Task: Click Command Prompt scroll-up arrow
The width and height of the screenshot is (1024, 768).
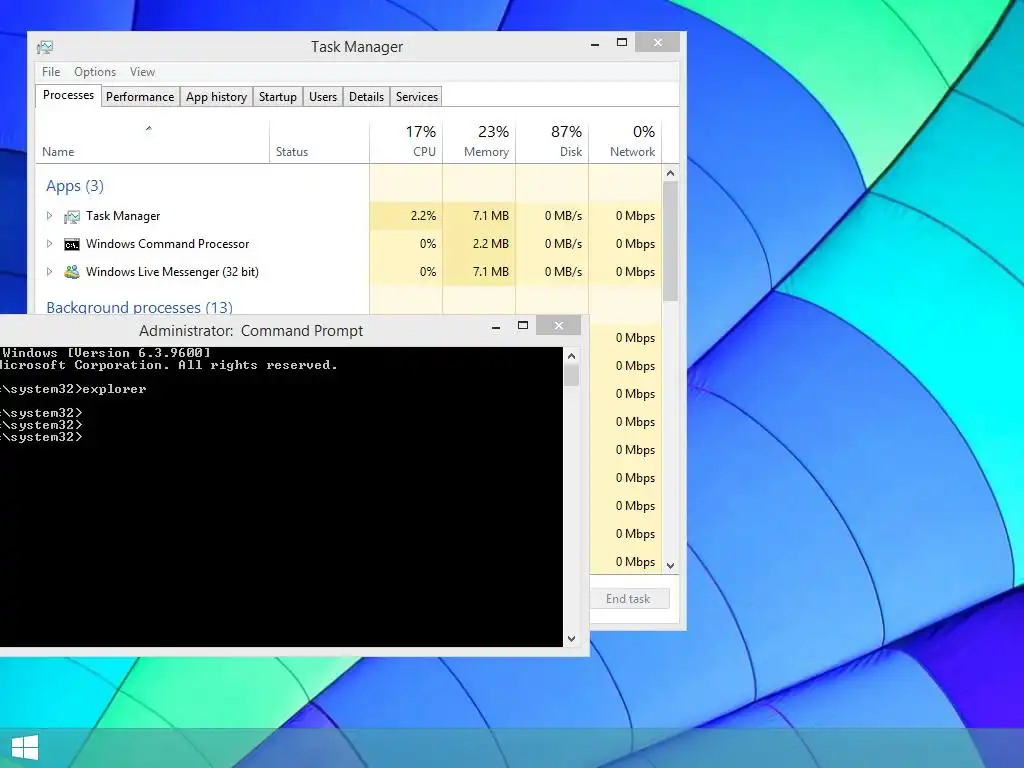Action: 571,356
